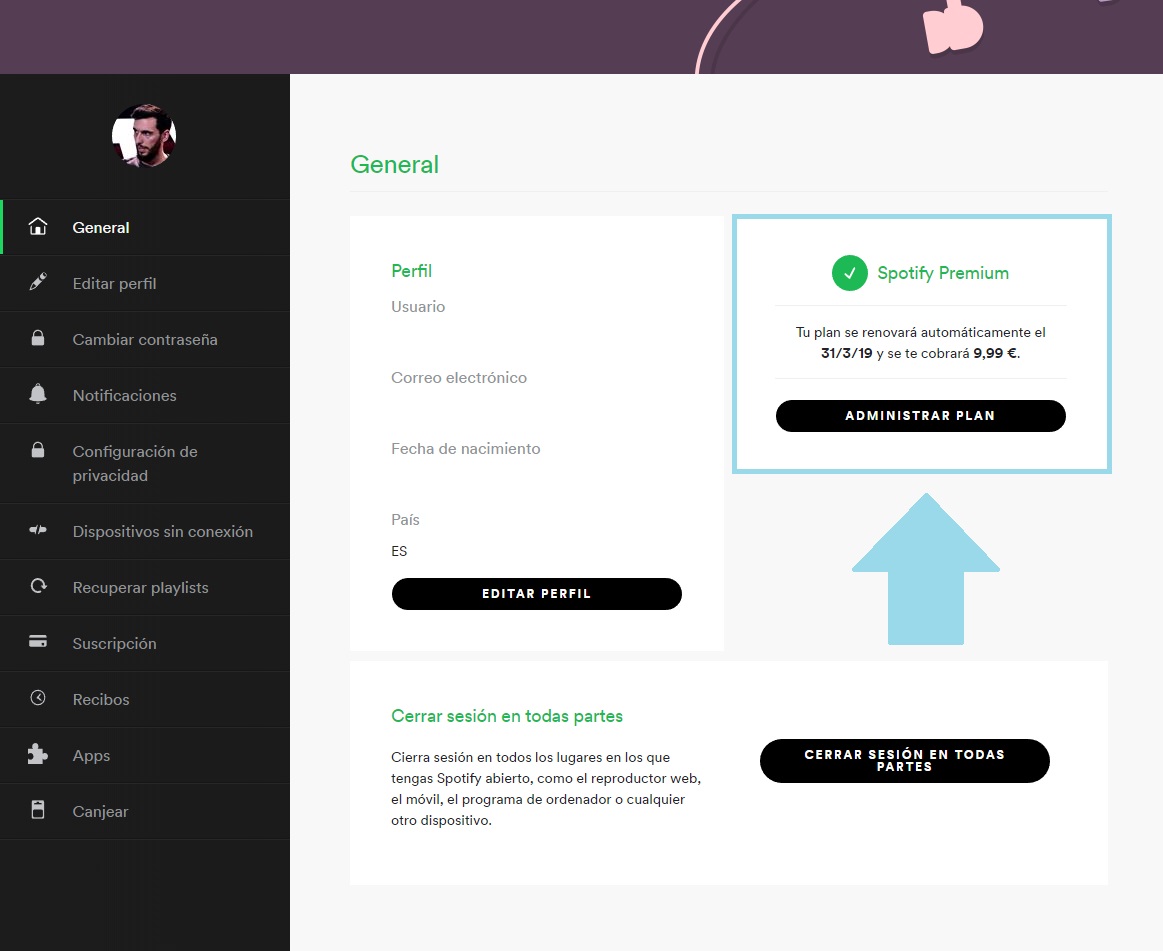Click the pencil icon for Editar perfil
The height and width of the screenshot is (951, 1163).
click(38, 282)
